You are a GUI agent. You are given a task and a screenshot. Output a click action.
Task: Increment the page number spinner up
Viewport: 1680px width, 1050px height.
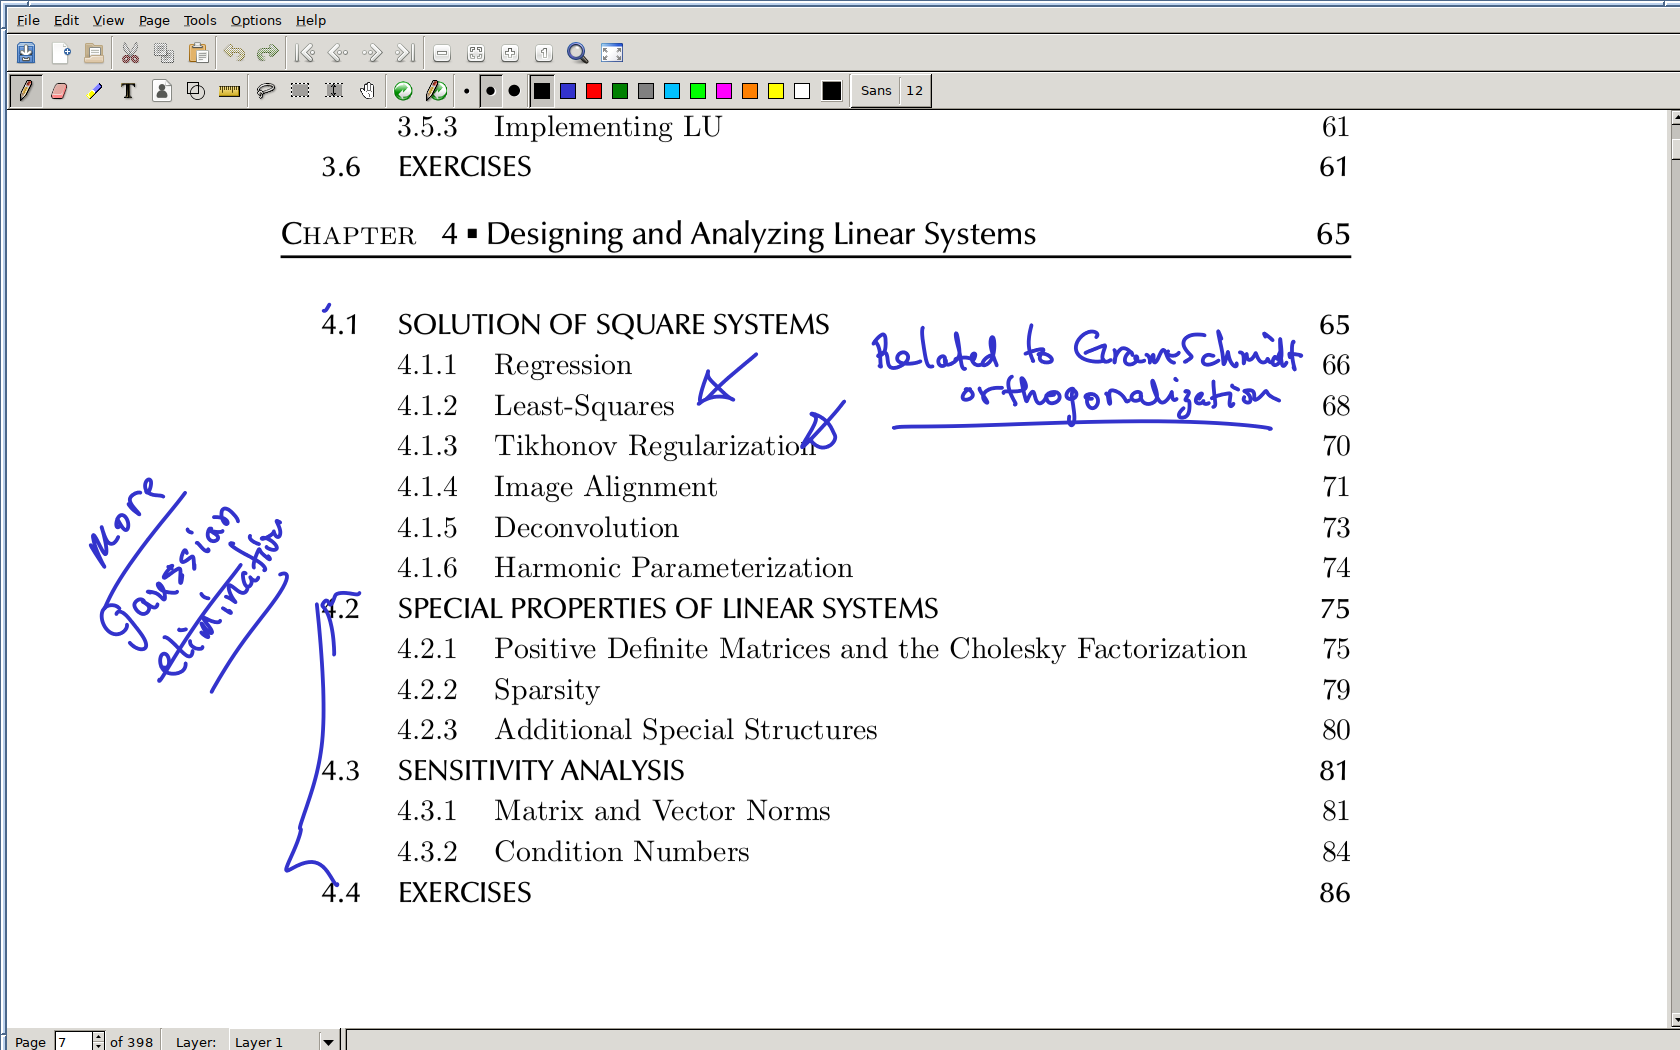point(98,1036)
